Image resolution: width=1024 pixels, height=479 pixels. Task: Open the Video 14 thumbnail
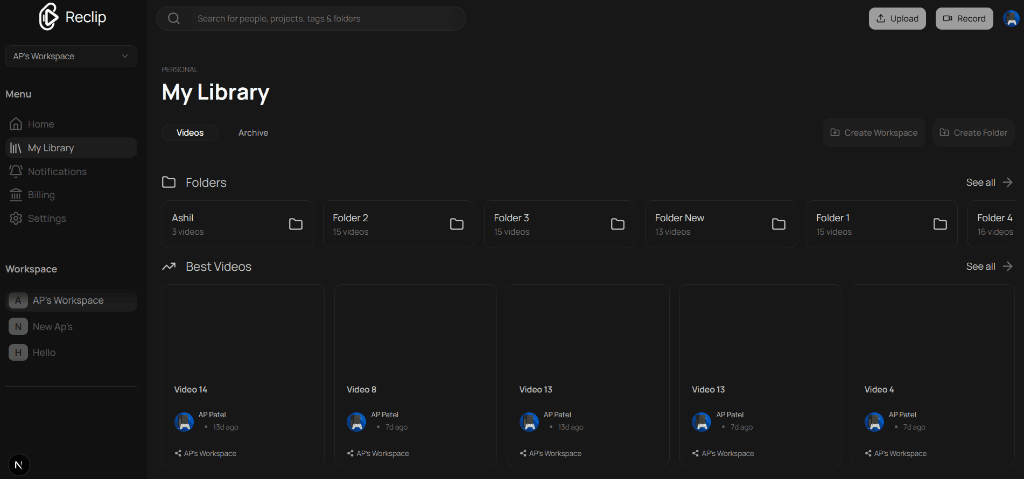(243, 330)
